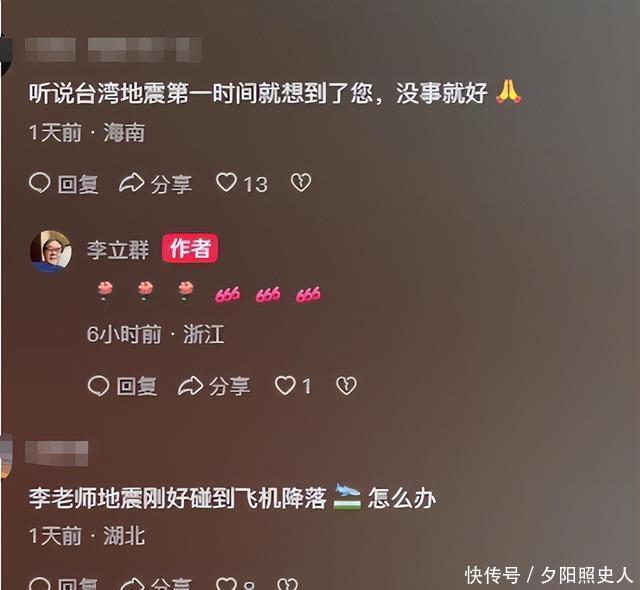Image resolution: width=640 pixels, height=590 pixels.
Task: Click the reply icon under Hubei comment
Action: tap(40, 584)
